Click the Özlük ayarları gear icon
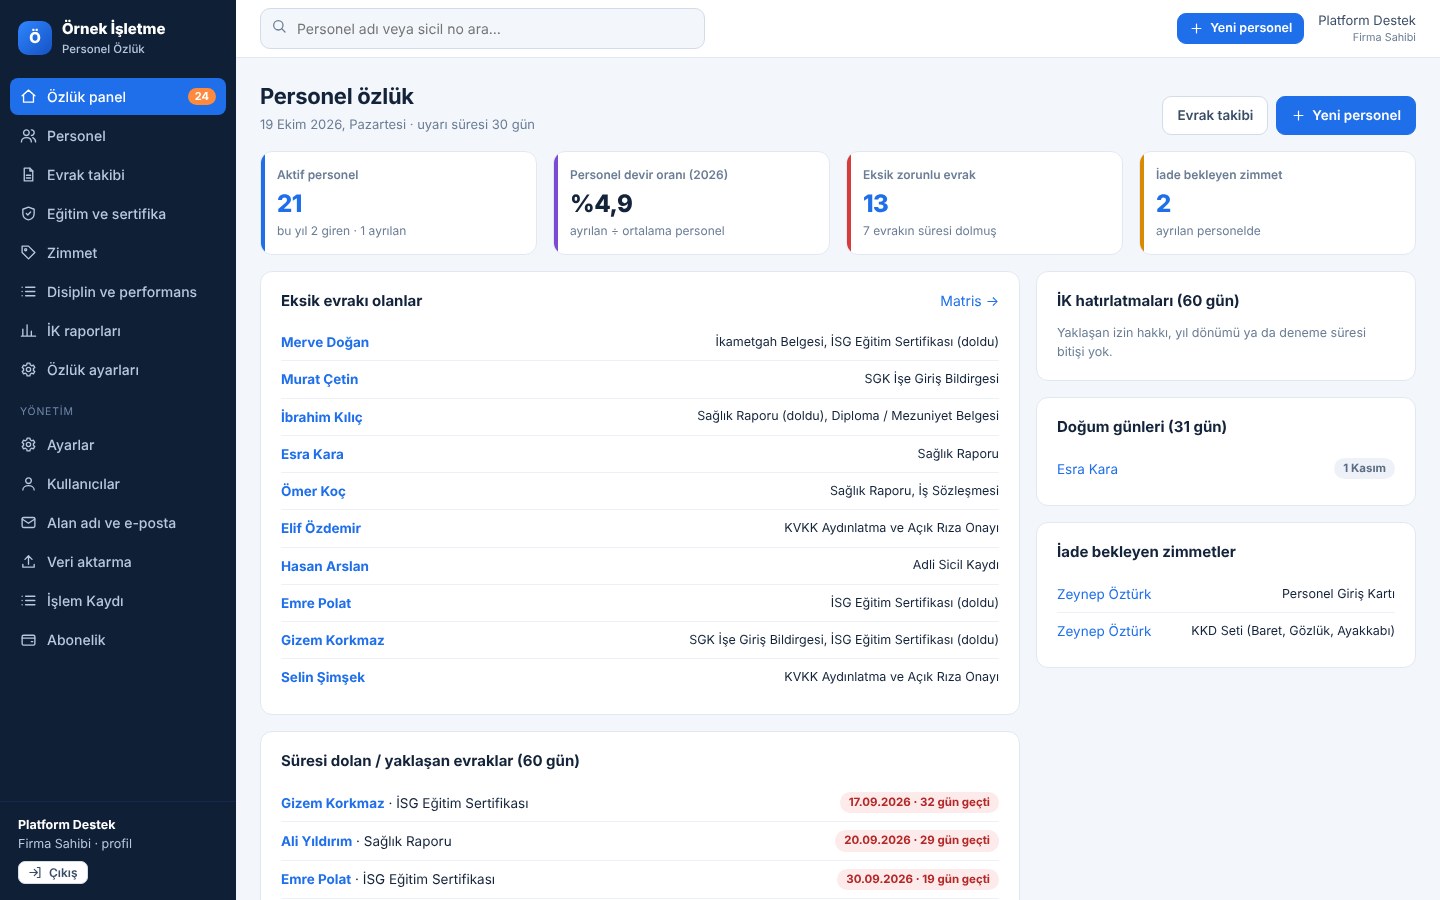This screenshot has height=900, width=1440. [28, 370]
